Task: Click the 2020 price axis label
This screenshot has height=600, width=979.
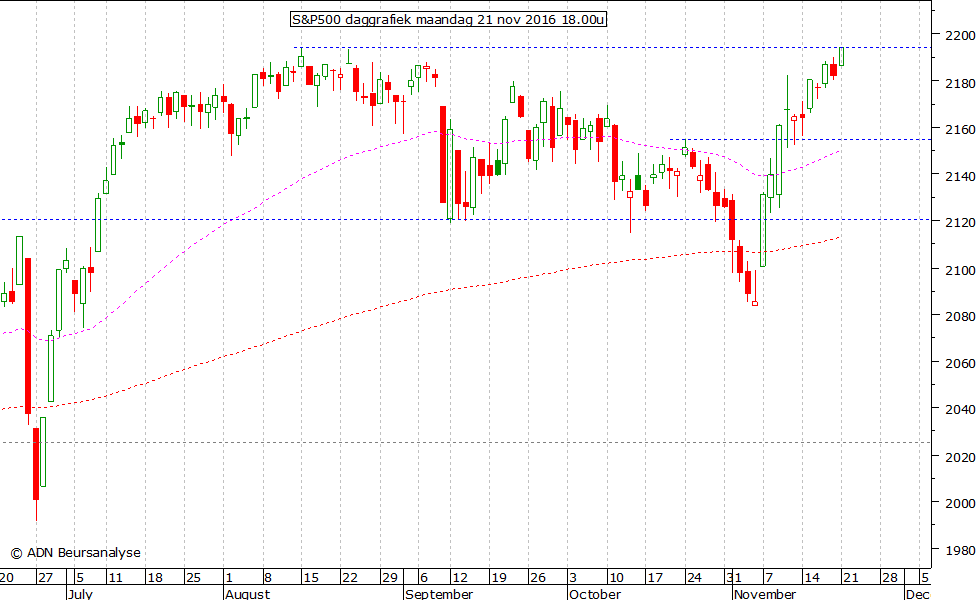Action: pos(960,458)
